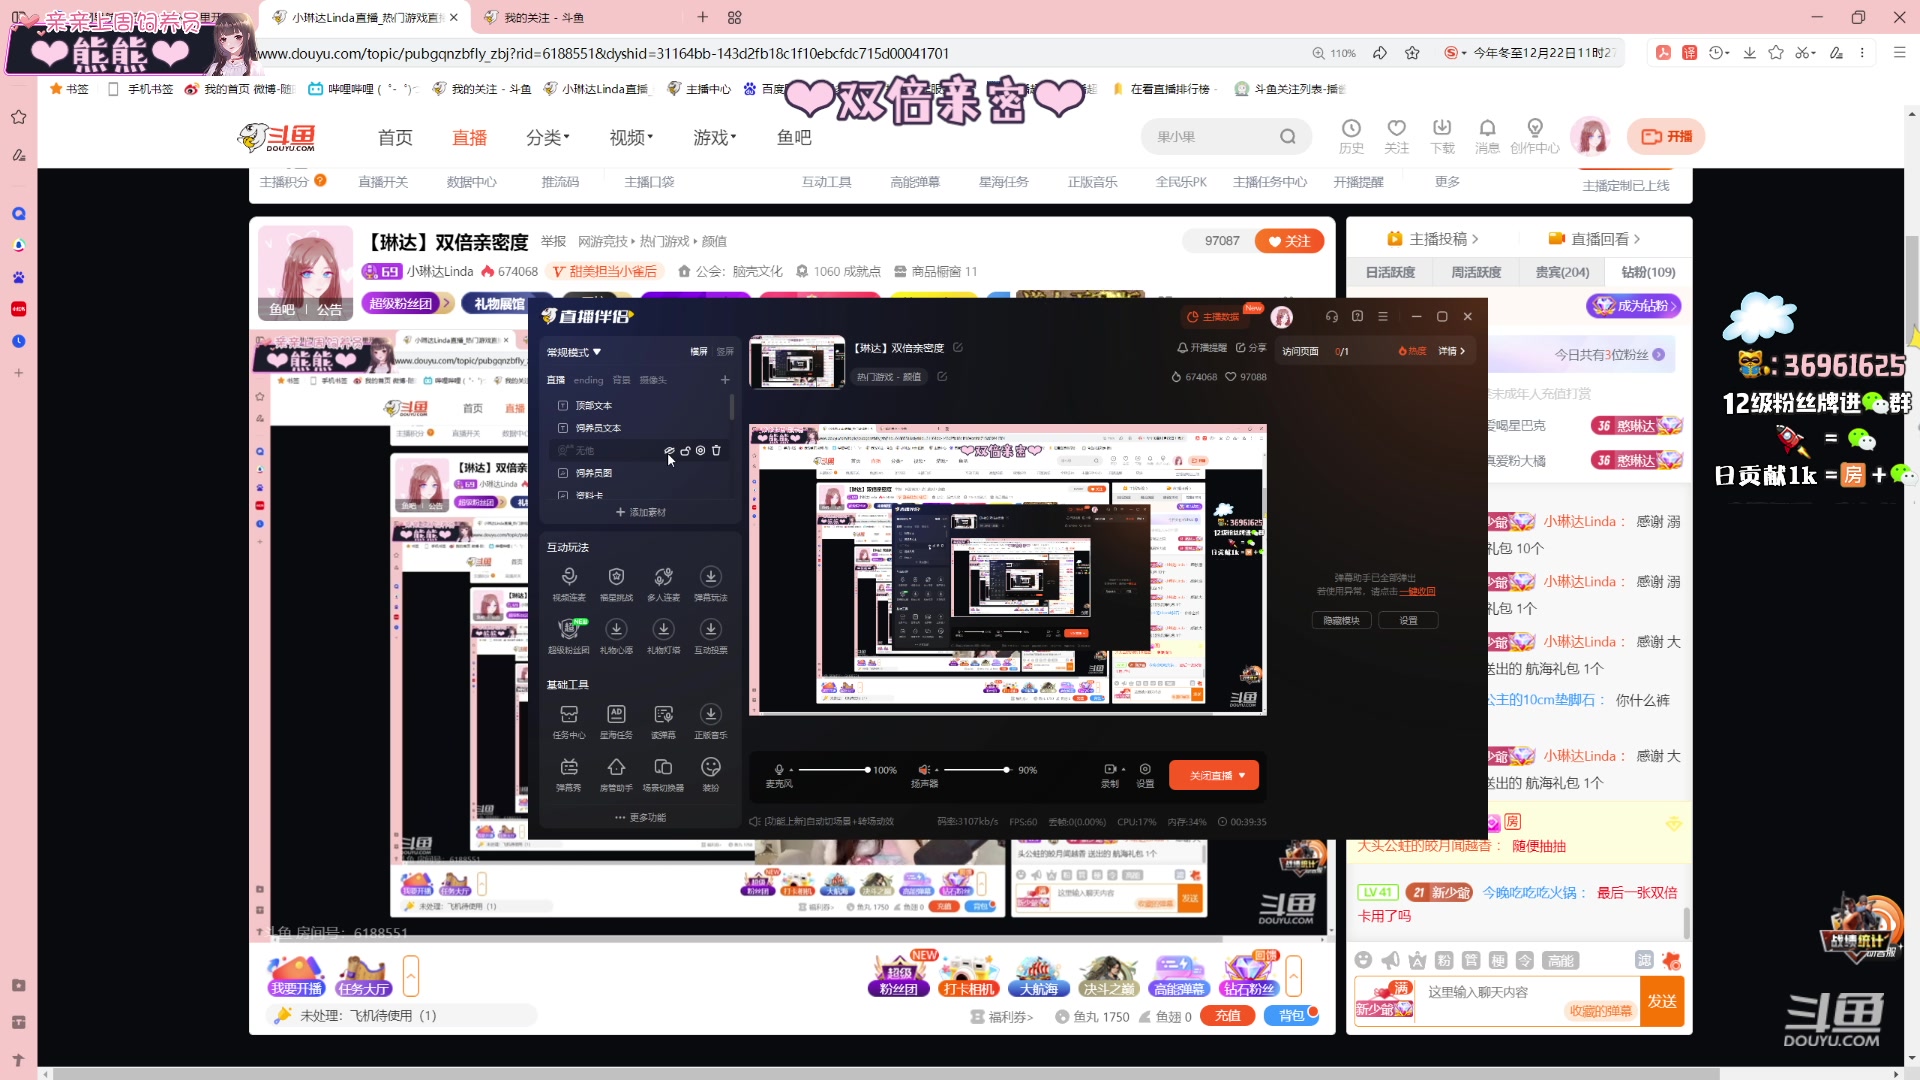Open customer service headset icon in 直播伴侣
Viewport: 1920px width, 1080px height.
click(1331, 316)
